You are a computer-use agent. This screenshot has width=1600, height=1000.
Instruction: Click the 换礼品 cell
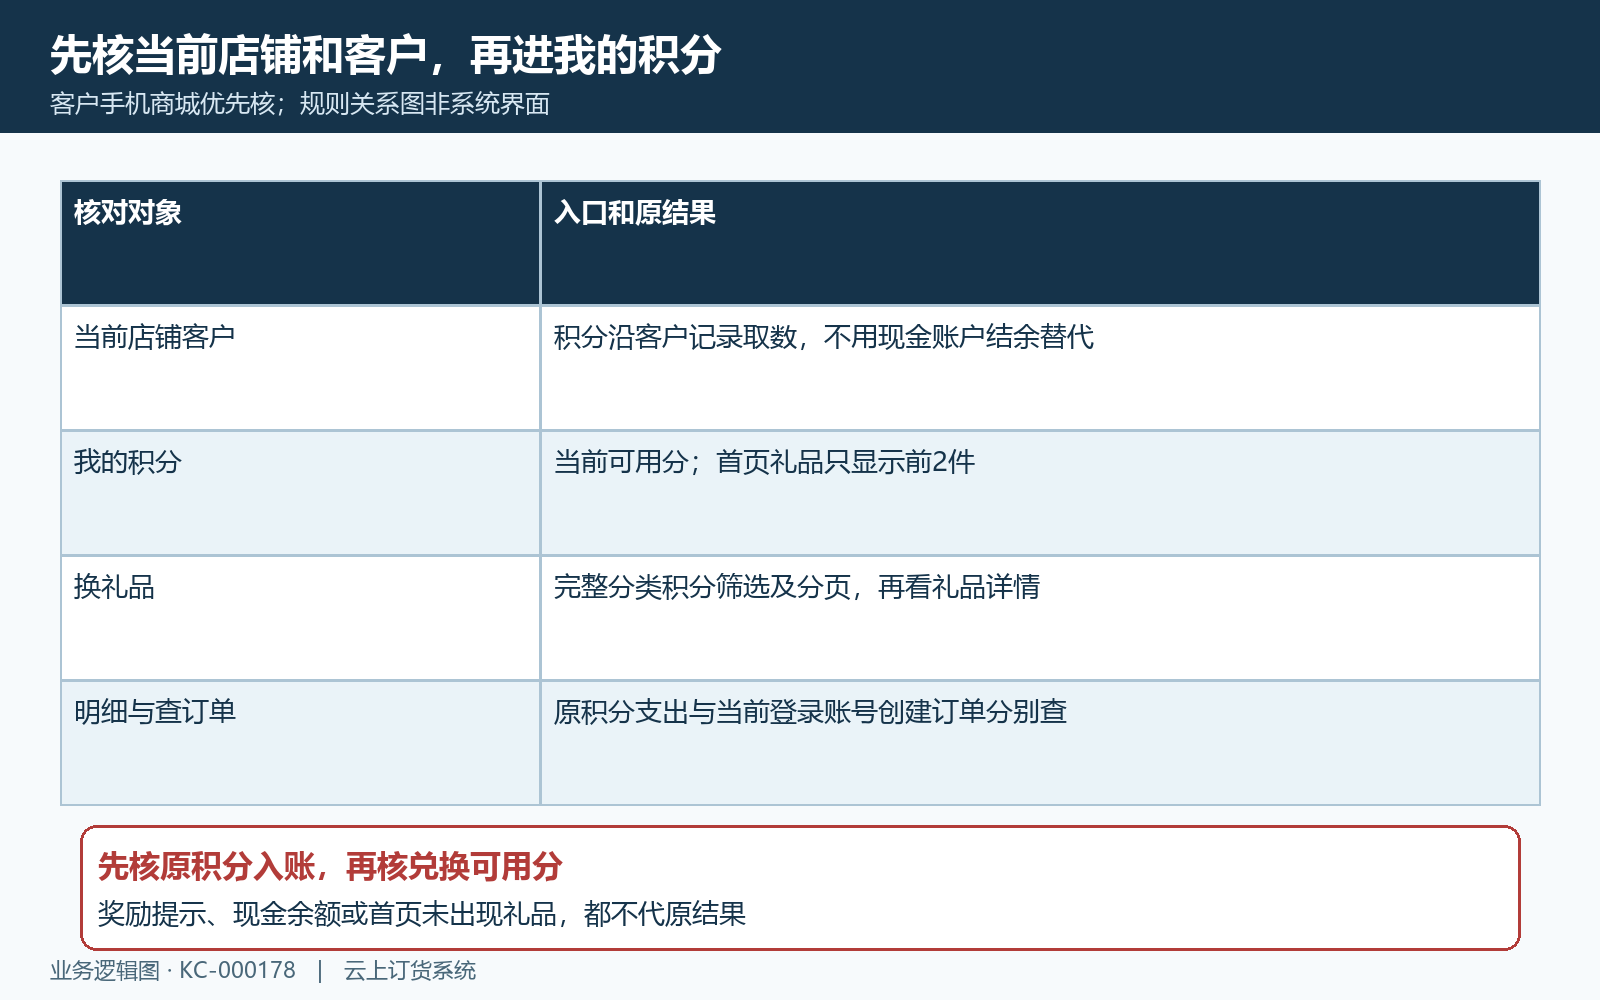pos(301,618)
